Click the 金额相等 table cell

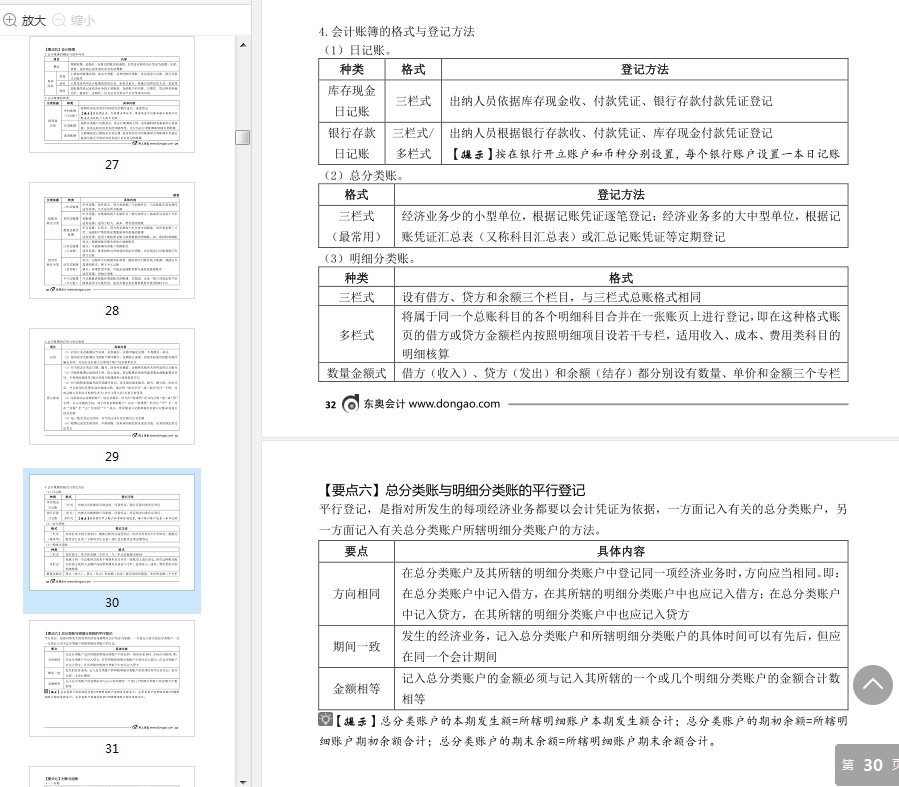click(357, 688)
